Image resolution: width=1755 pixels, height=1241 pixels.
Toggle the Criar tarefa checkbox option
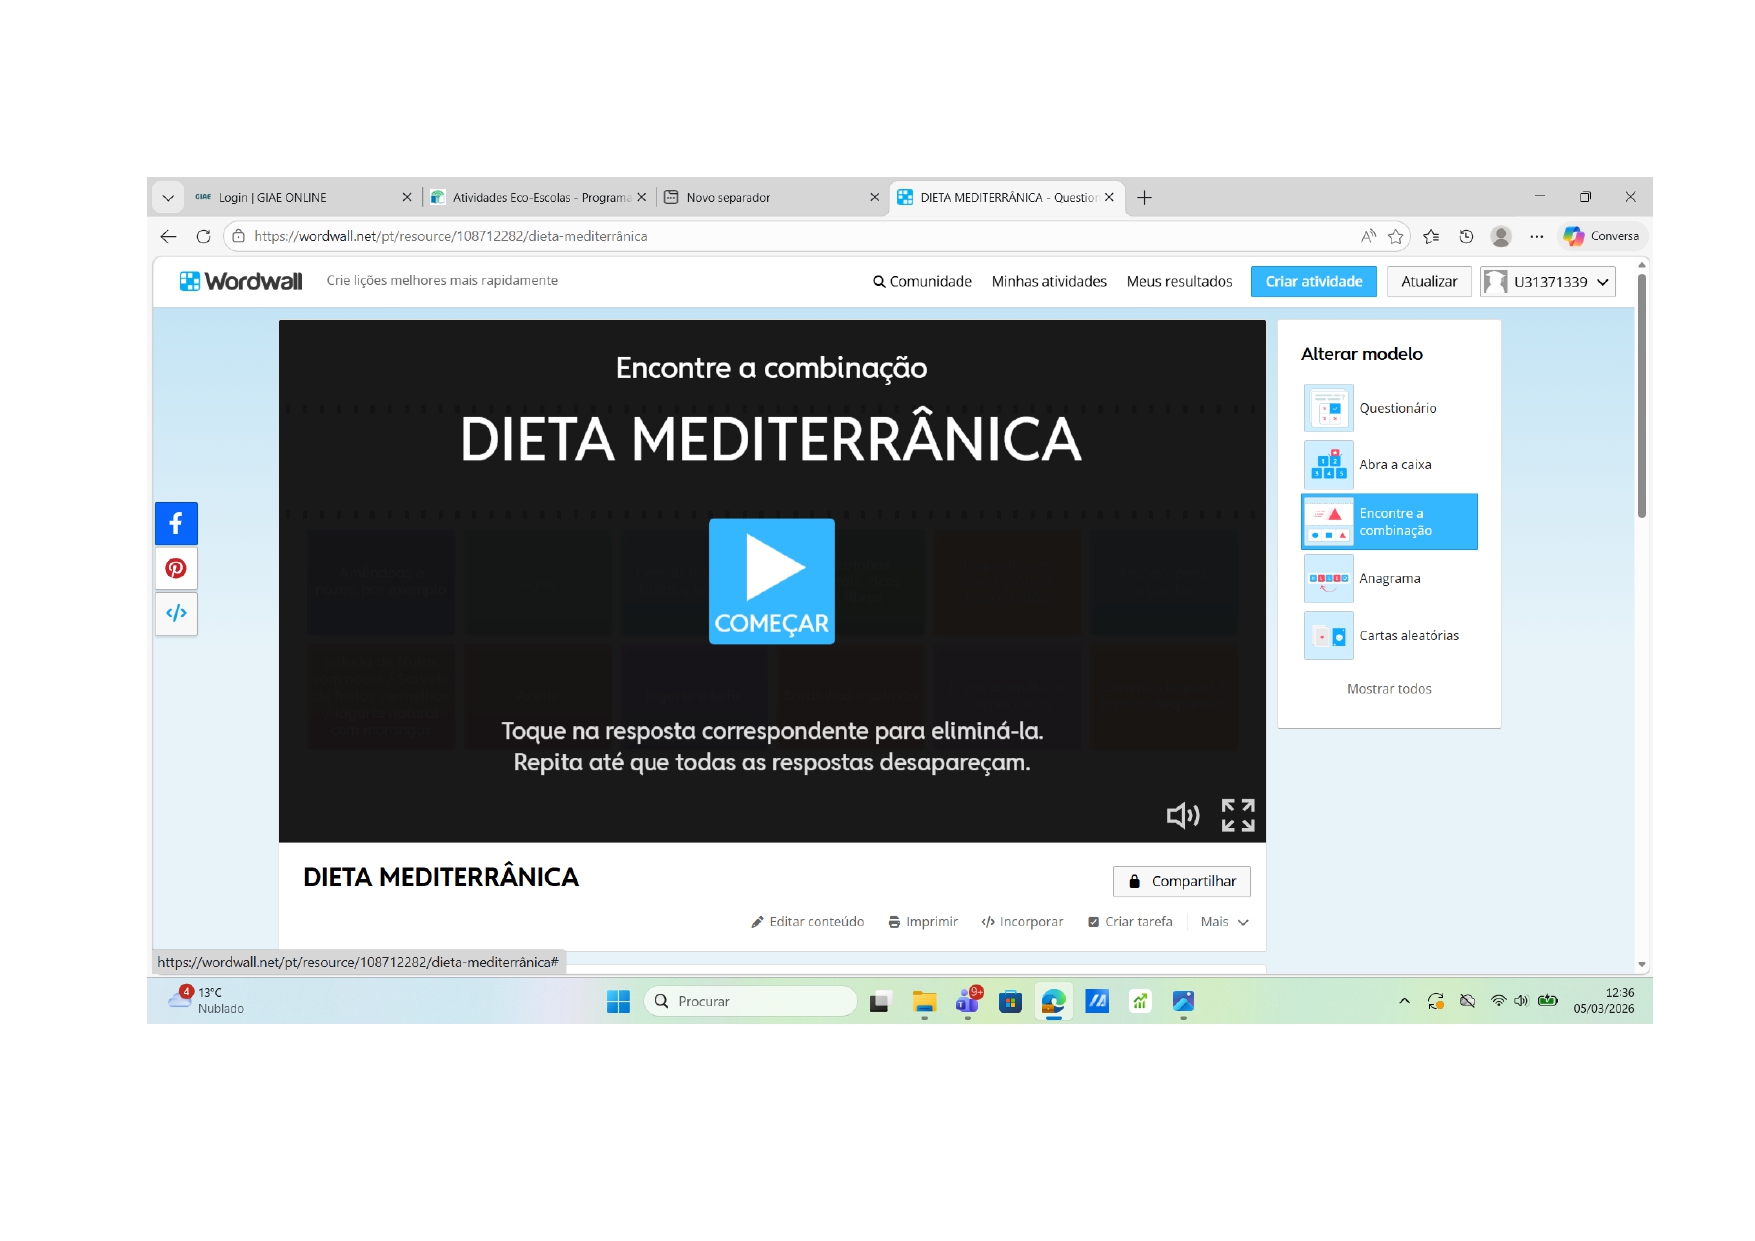coord(1130,922)
